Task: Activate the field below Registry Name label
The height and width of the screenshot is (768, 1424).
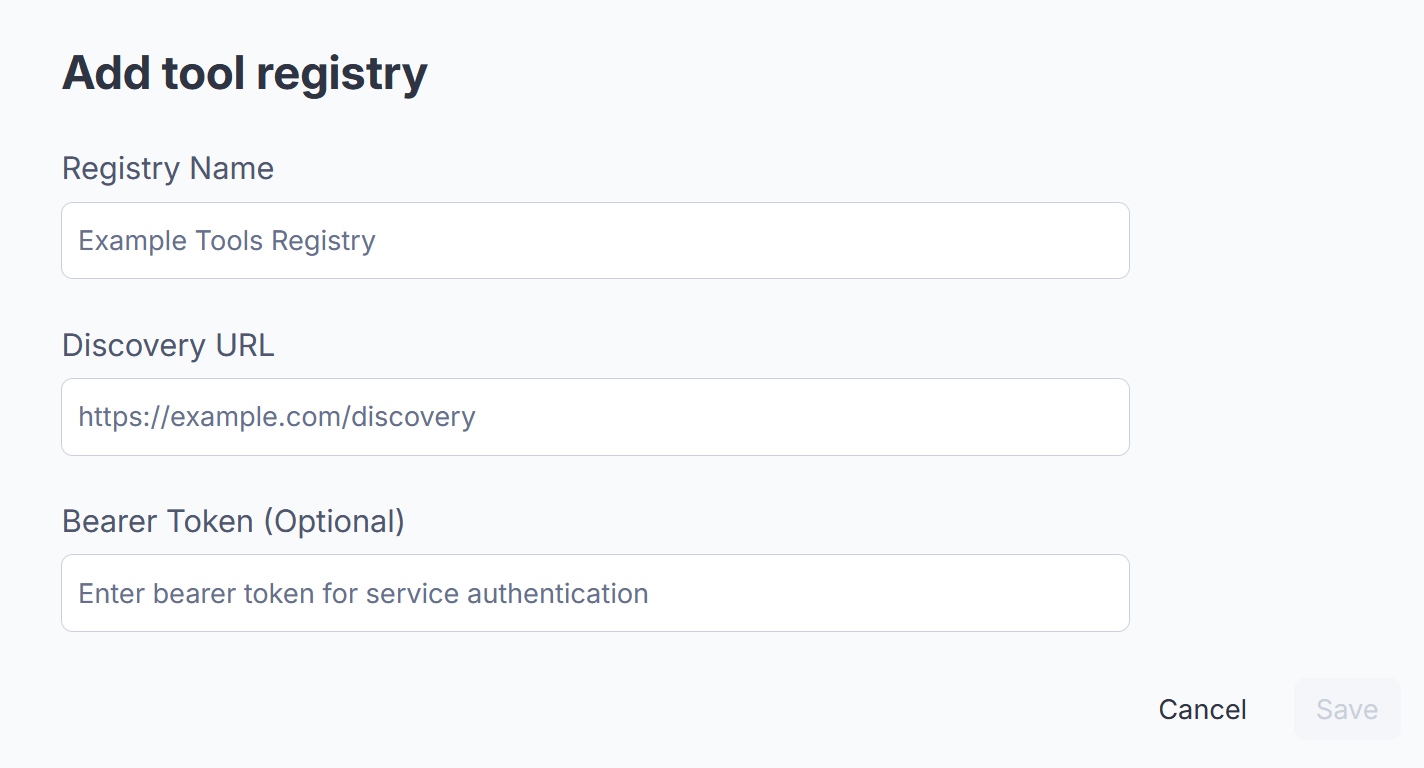Action: pyautogui.click(x=595, y=241)
